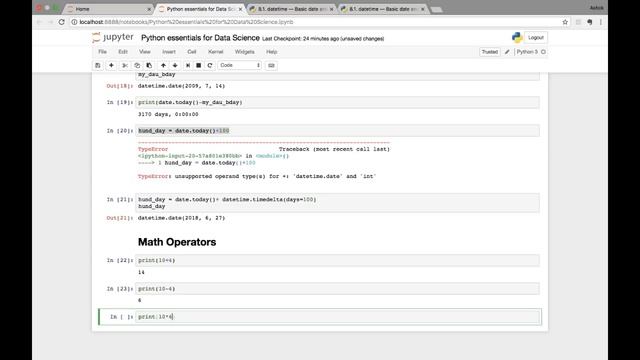Viewport: 640px width, 360px height.
Task: Bookmark this page with the star icon
Action: [x=565, y=22]
